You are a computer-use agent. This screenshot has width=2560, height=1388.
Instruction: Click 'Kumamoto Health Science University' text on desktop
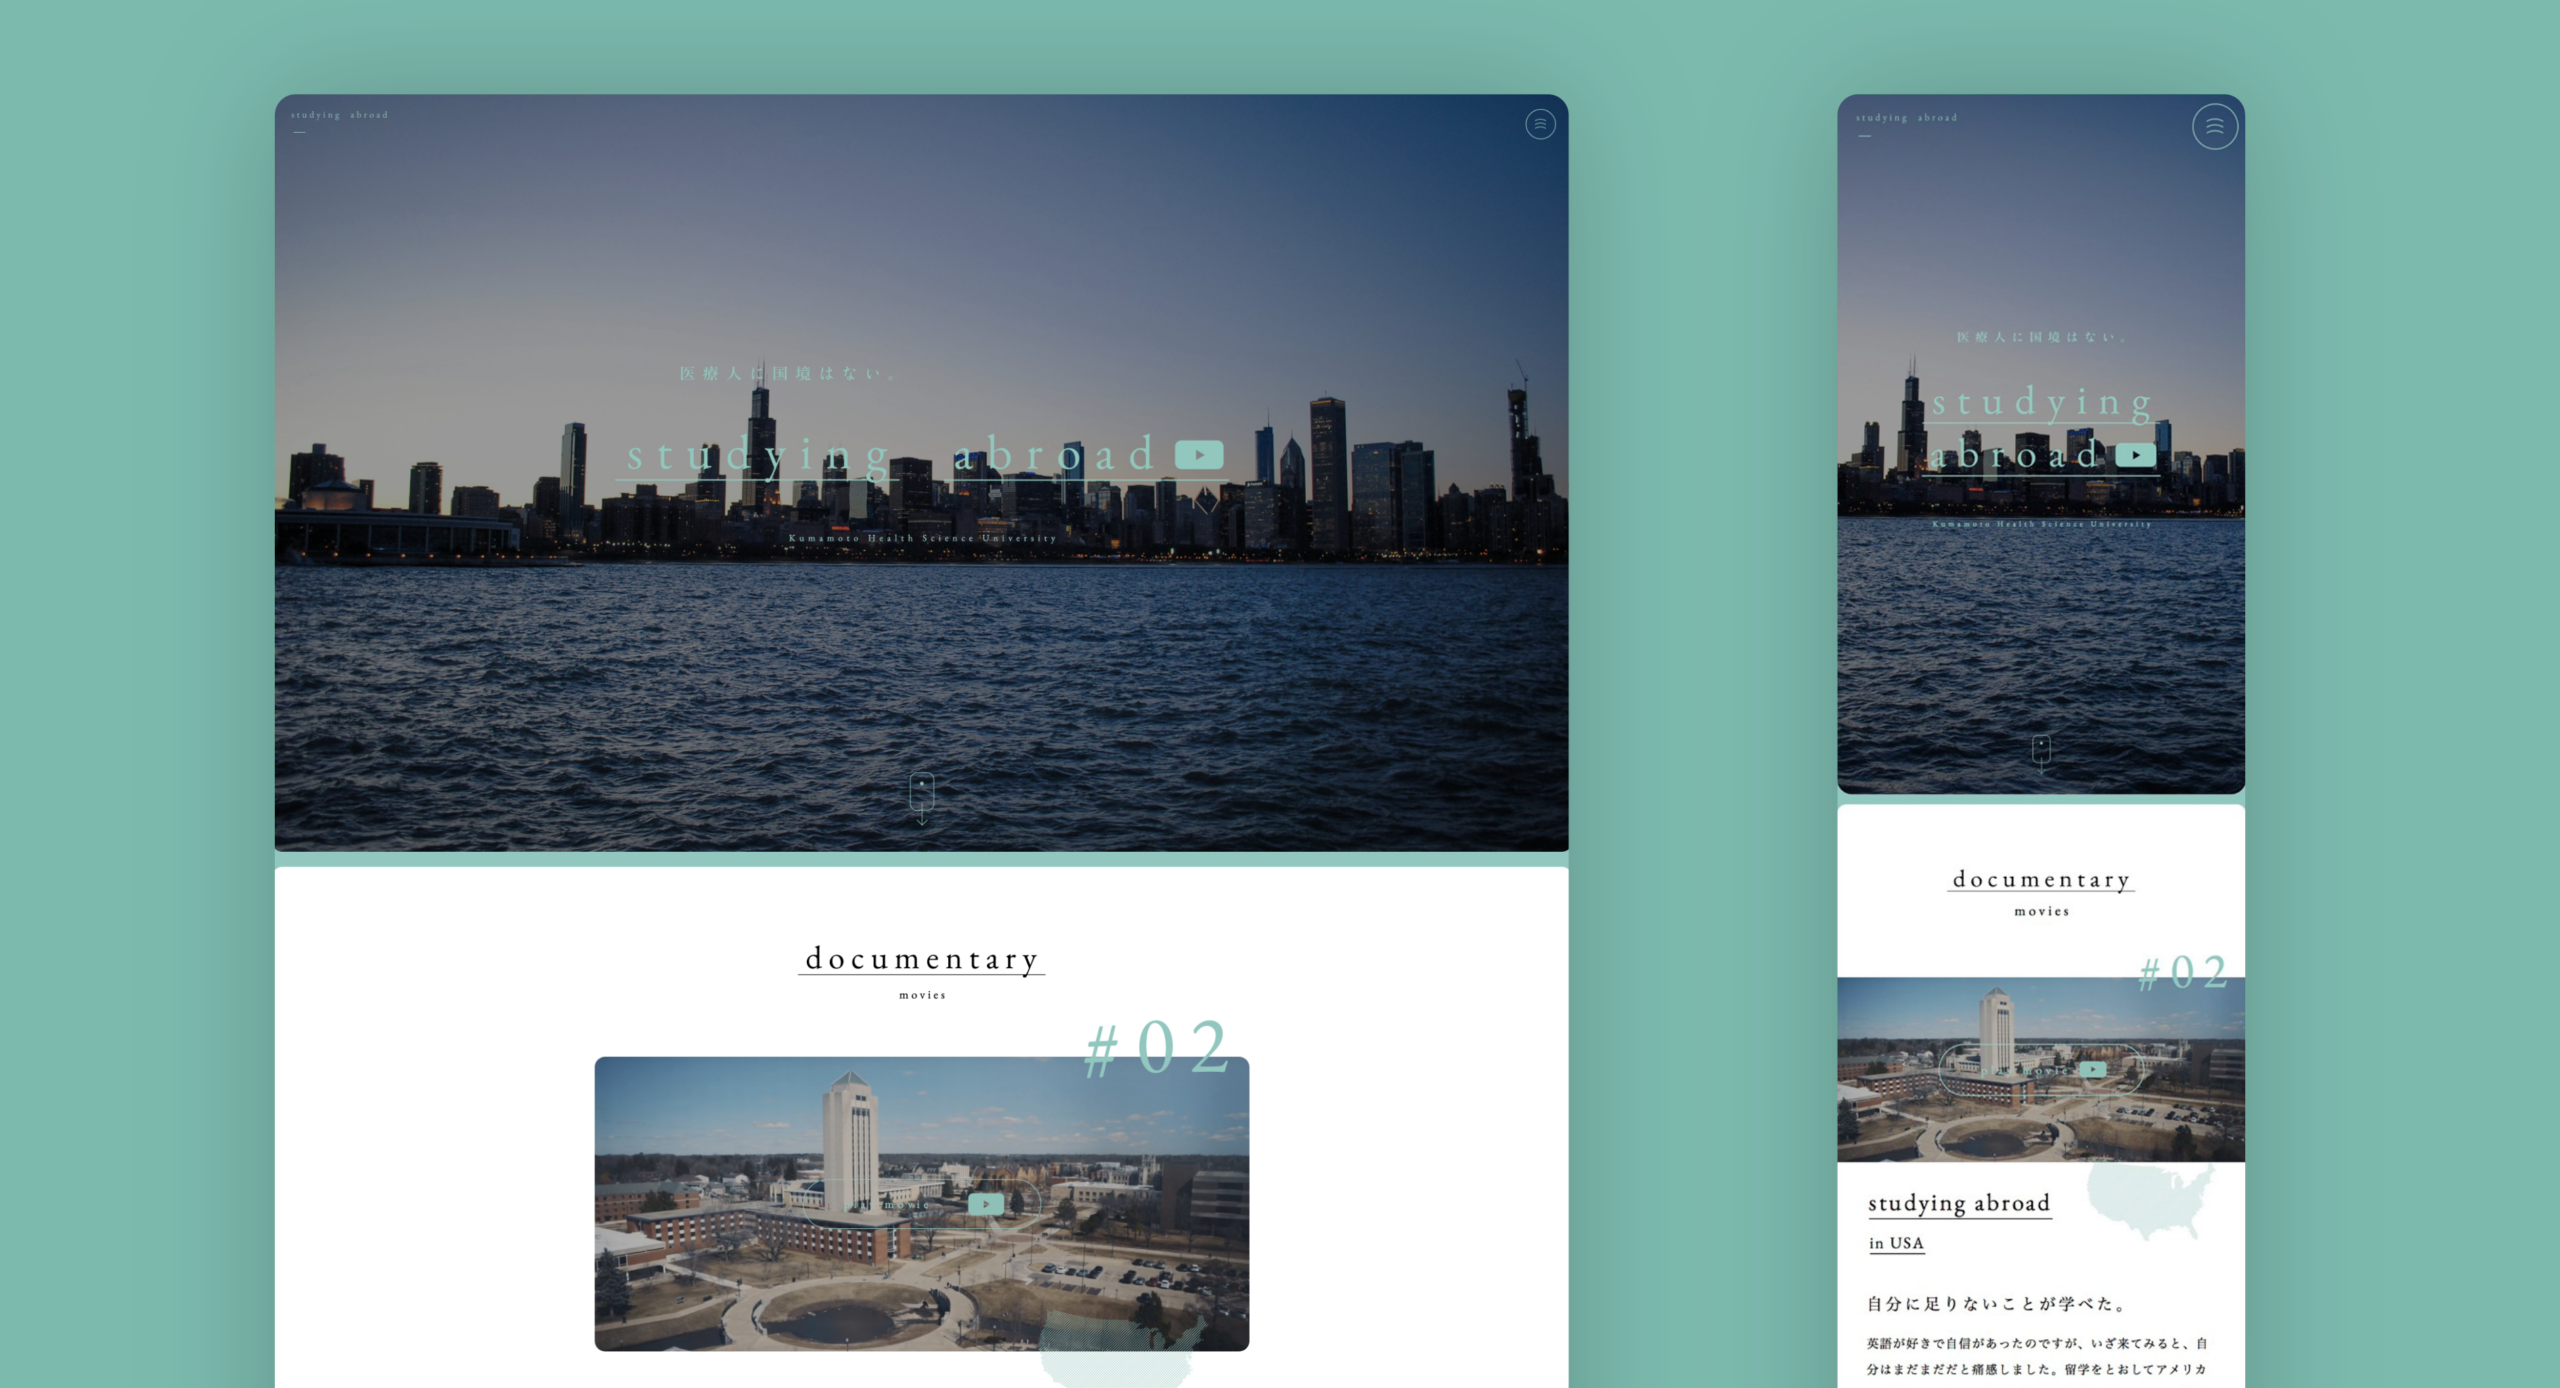tap(921, 538)
